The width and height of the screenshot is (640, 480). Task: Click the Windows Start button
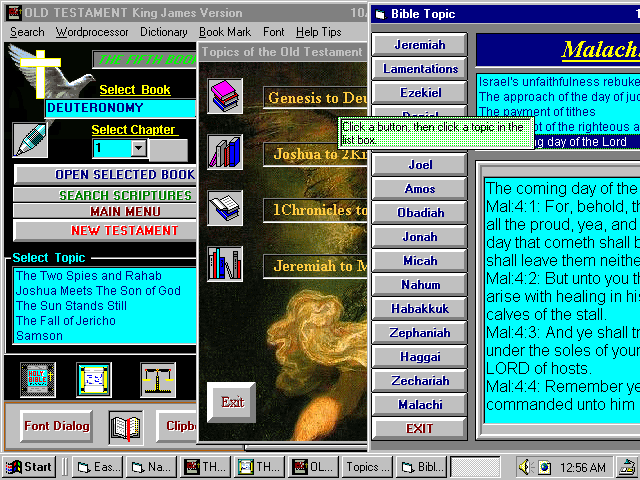pos(29,467)
